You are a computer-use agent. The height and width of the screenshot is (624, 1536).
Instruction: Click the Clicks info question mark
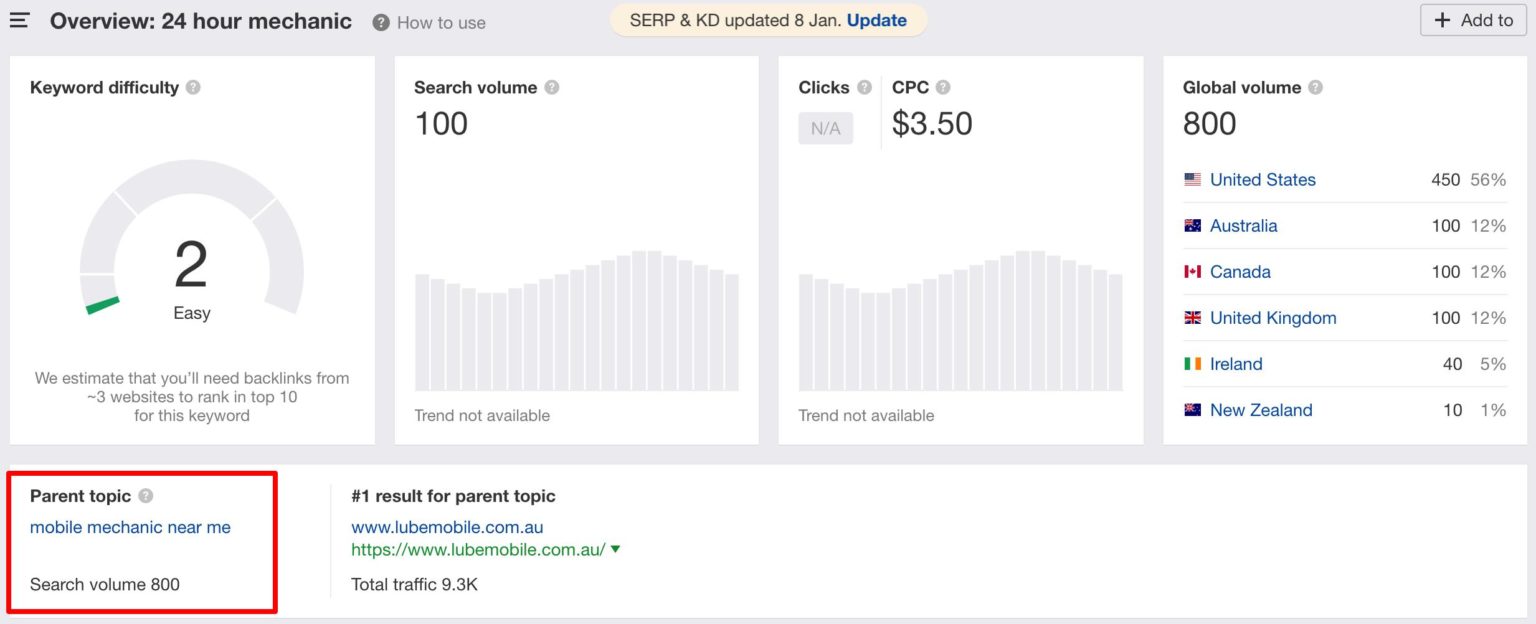point(864,88)
